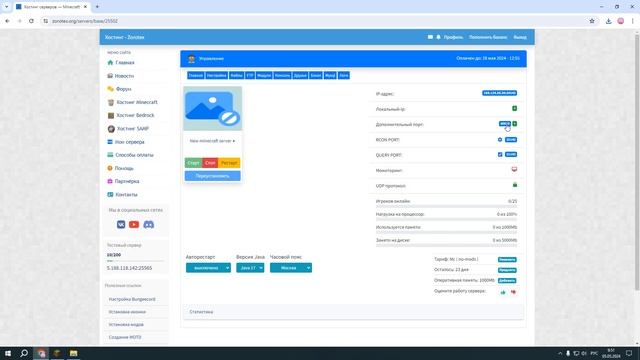This screenshot has height=360, width=640.
Task: Open the YouTube social icon
Action: point(134,224)
